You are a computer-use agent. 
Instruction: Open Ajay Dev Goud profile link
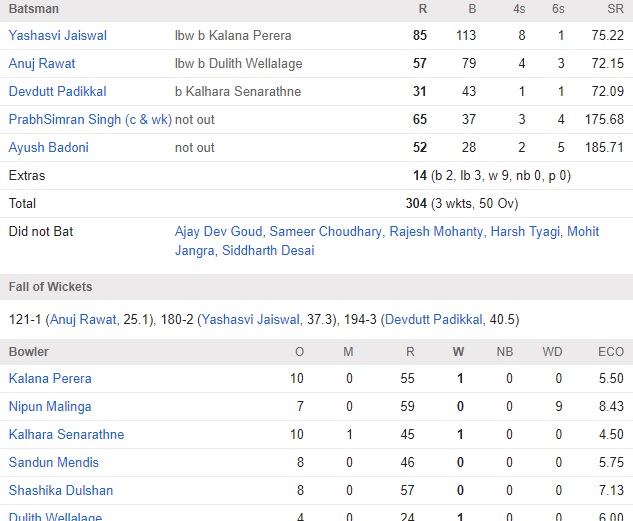(218, 232)
